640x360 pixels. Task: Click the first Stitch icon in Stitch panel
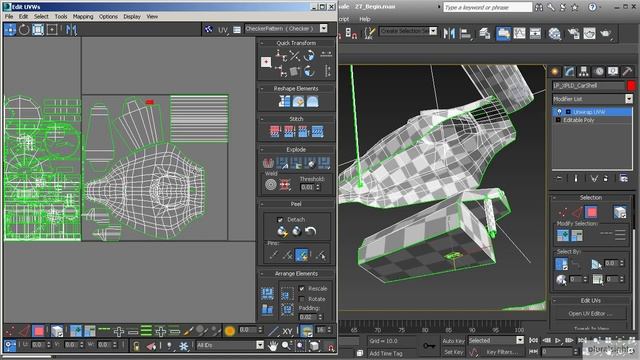(275, 131)
